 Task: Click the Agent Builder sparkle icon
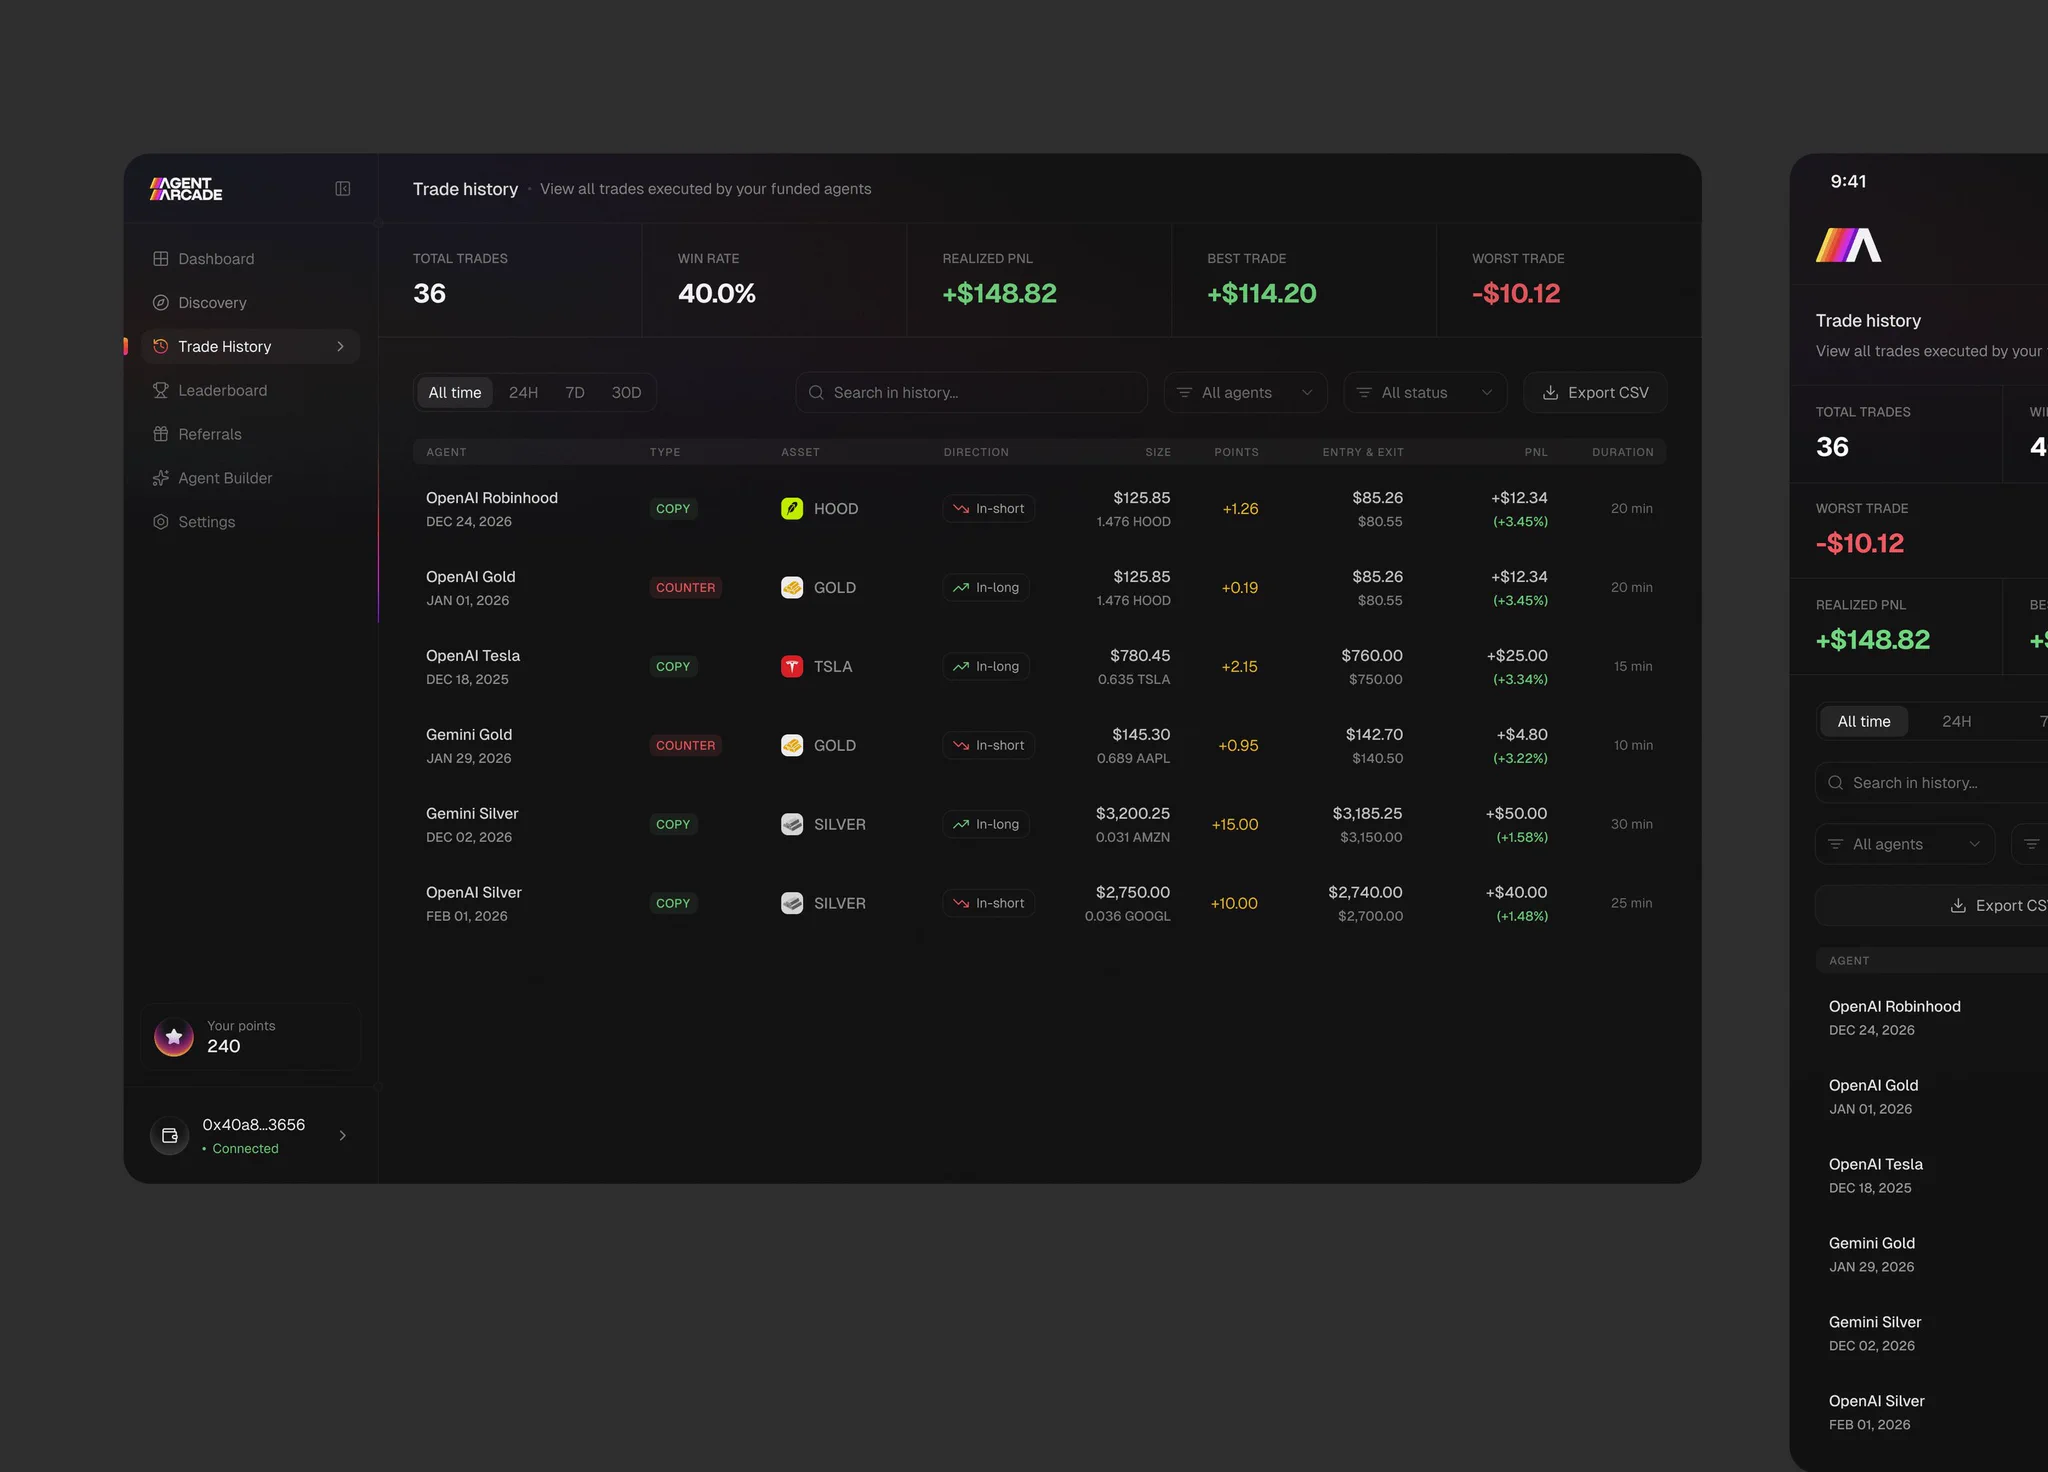click(x=160, y=479)
